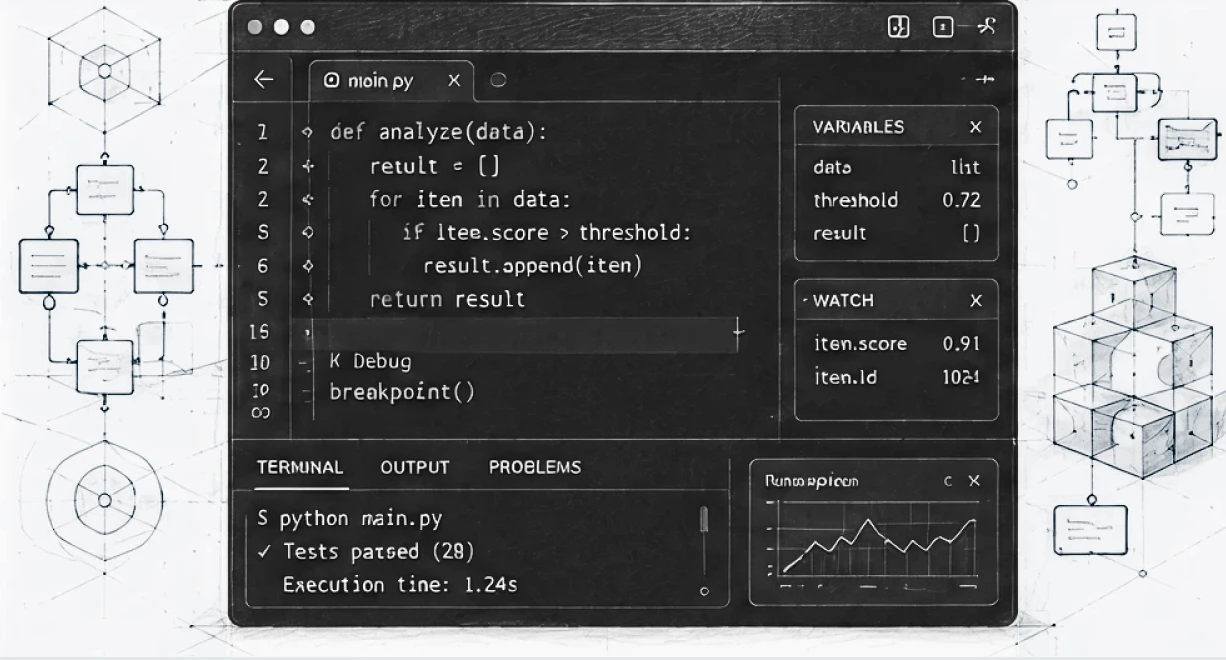Select the threshold variable row
The height and width of the screenshot is (660, 1226).
pos(897,200)
